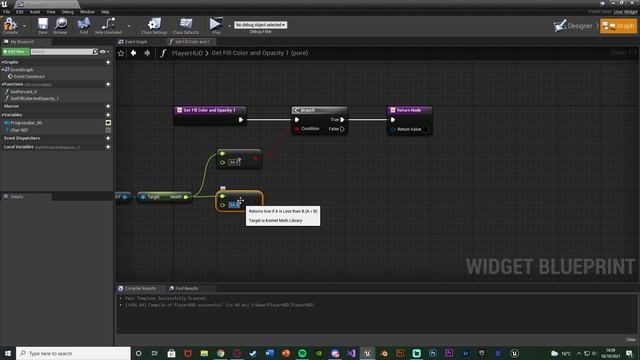
Task: Click Branch Condition input pin
Action: 297,129
